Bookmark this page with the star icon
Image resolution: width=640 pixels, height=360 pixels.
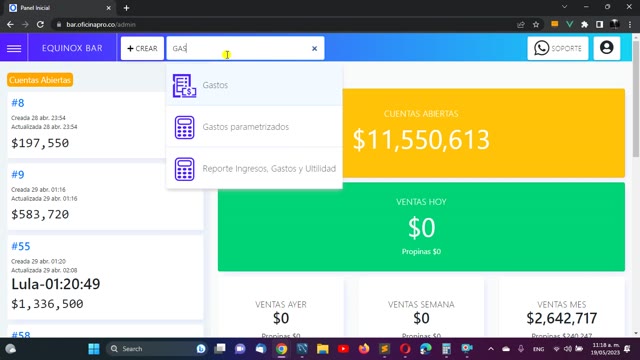tap(536, 24)
